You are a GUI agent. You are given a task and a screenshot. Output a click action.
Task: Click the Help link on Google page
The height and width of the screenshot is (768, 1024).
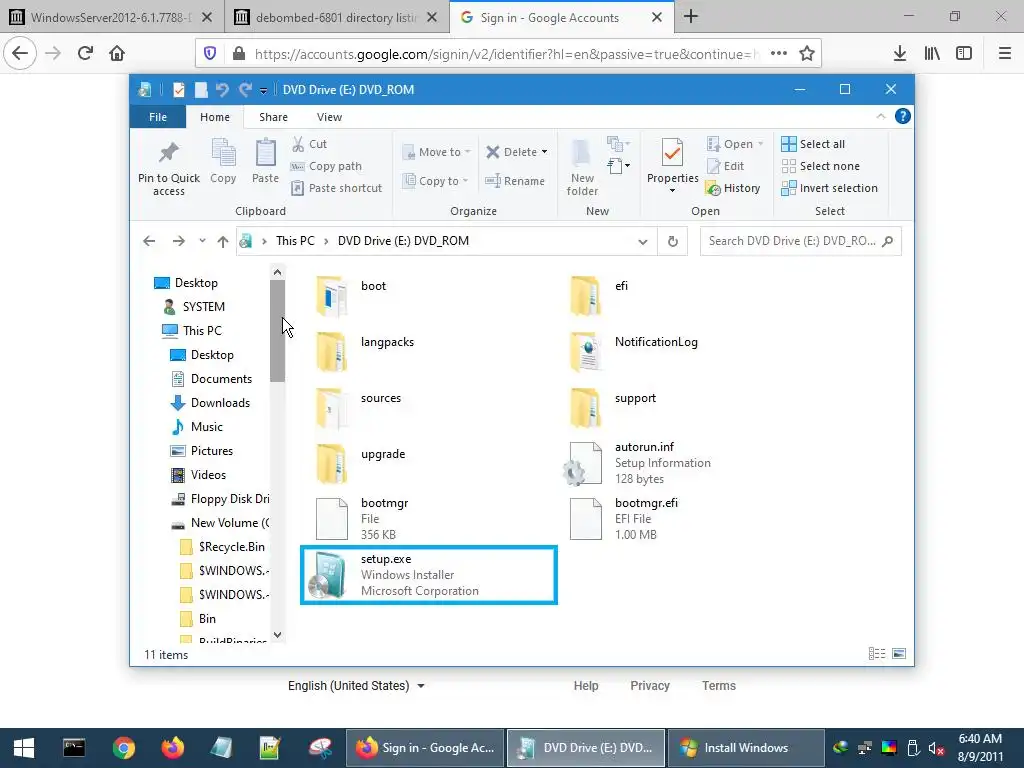(x=586, y=686)
